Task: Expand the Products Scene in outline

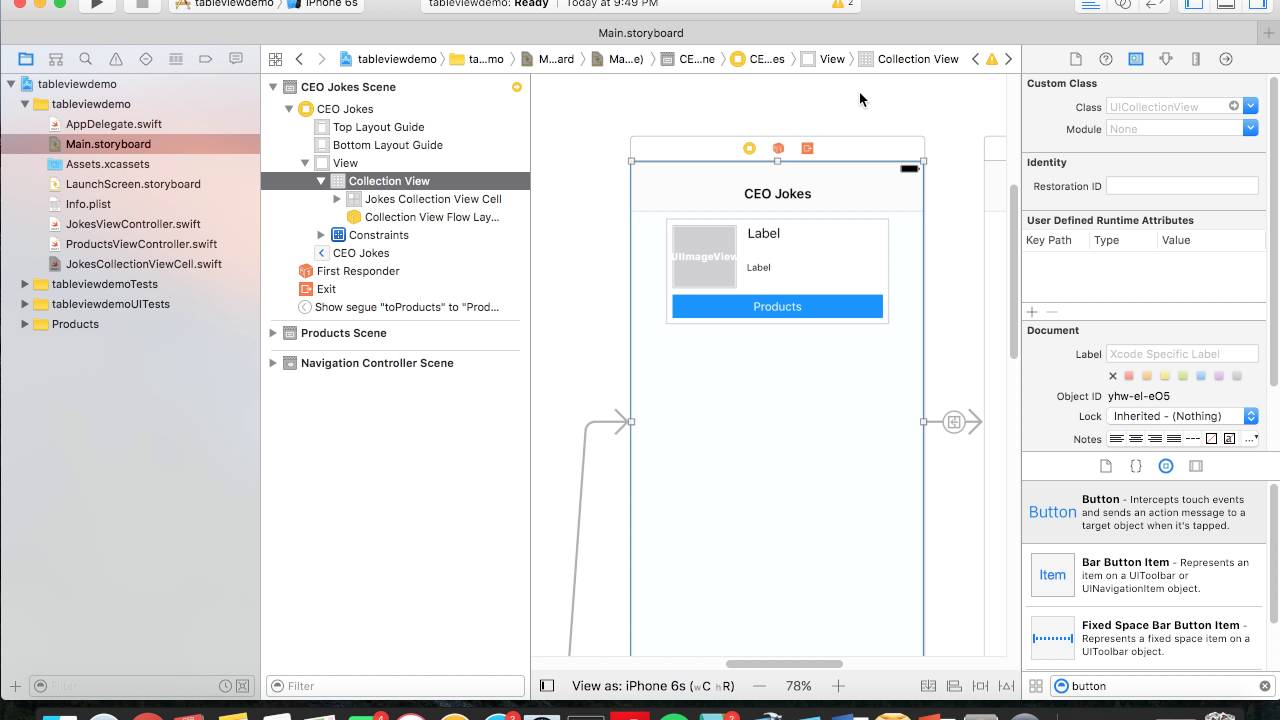Action: click(x=273, y=333)
